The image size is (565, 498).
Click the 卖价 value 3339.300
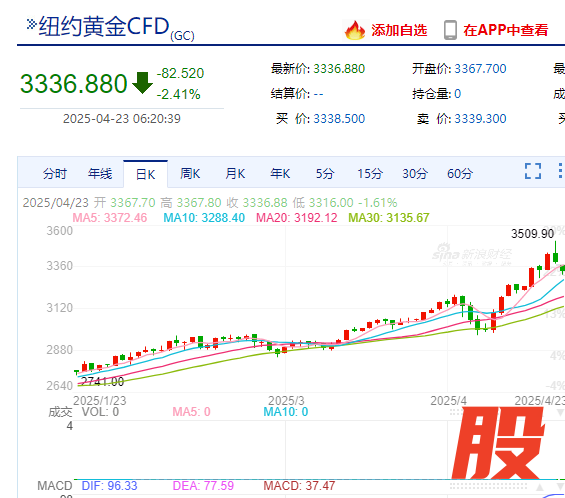tap(480, 119)
